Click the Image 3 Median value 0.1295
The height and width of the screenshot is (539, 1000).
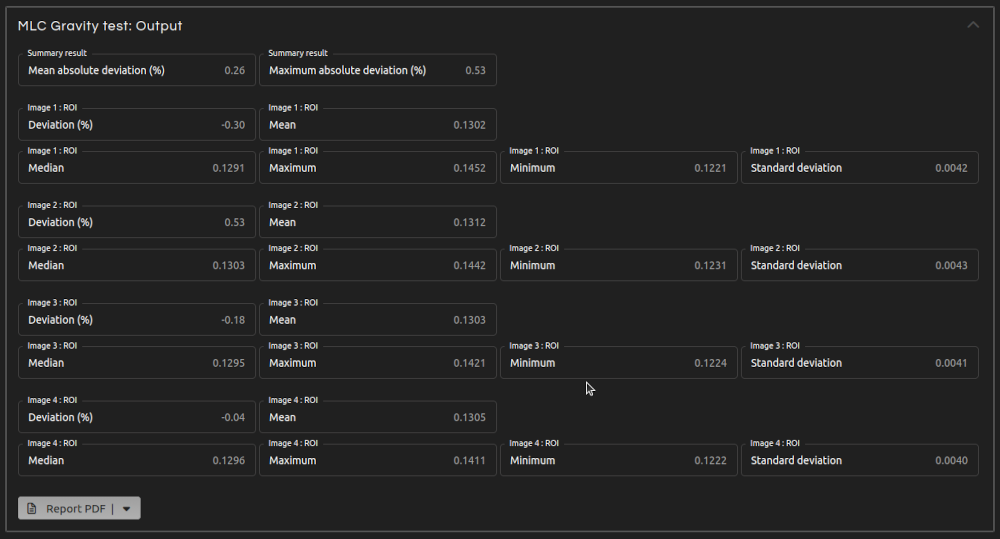228,363
